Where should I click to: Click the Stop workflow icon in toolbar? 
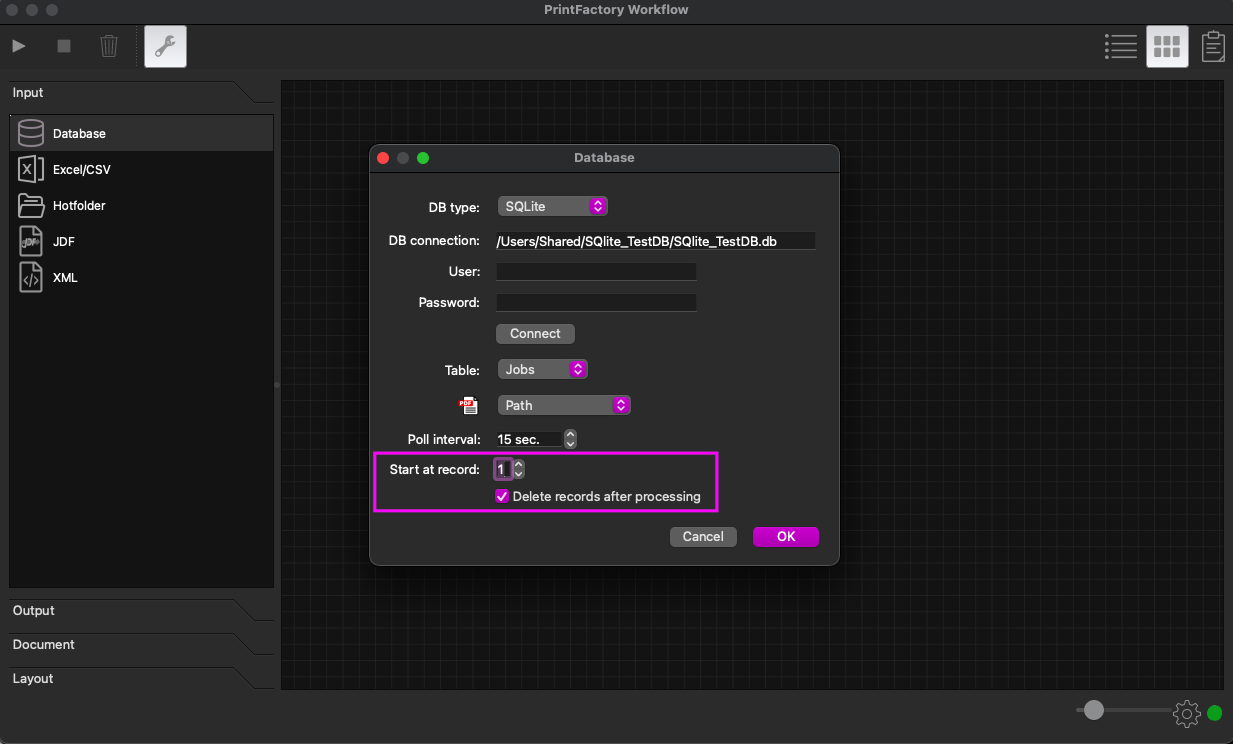pos(64,46)
